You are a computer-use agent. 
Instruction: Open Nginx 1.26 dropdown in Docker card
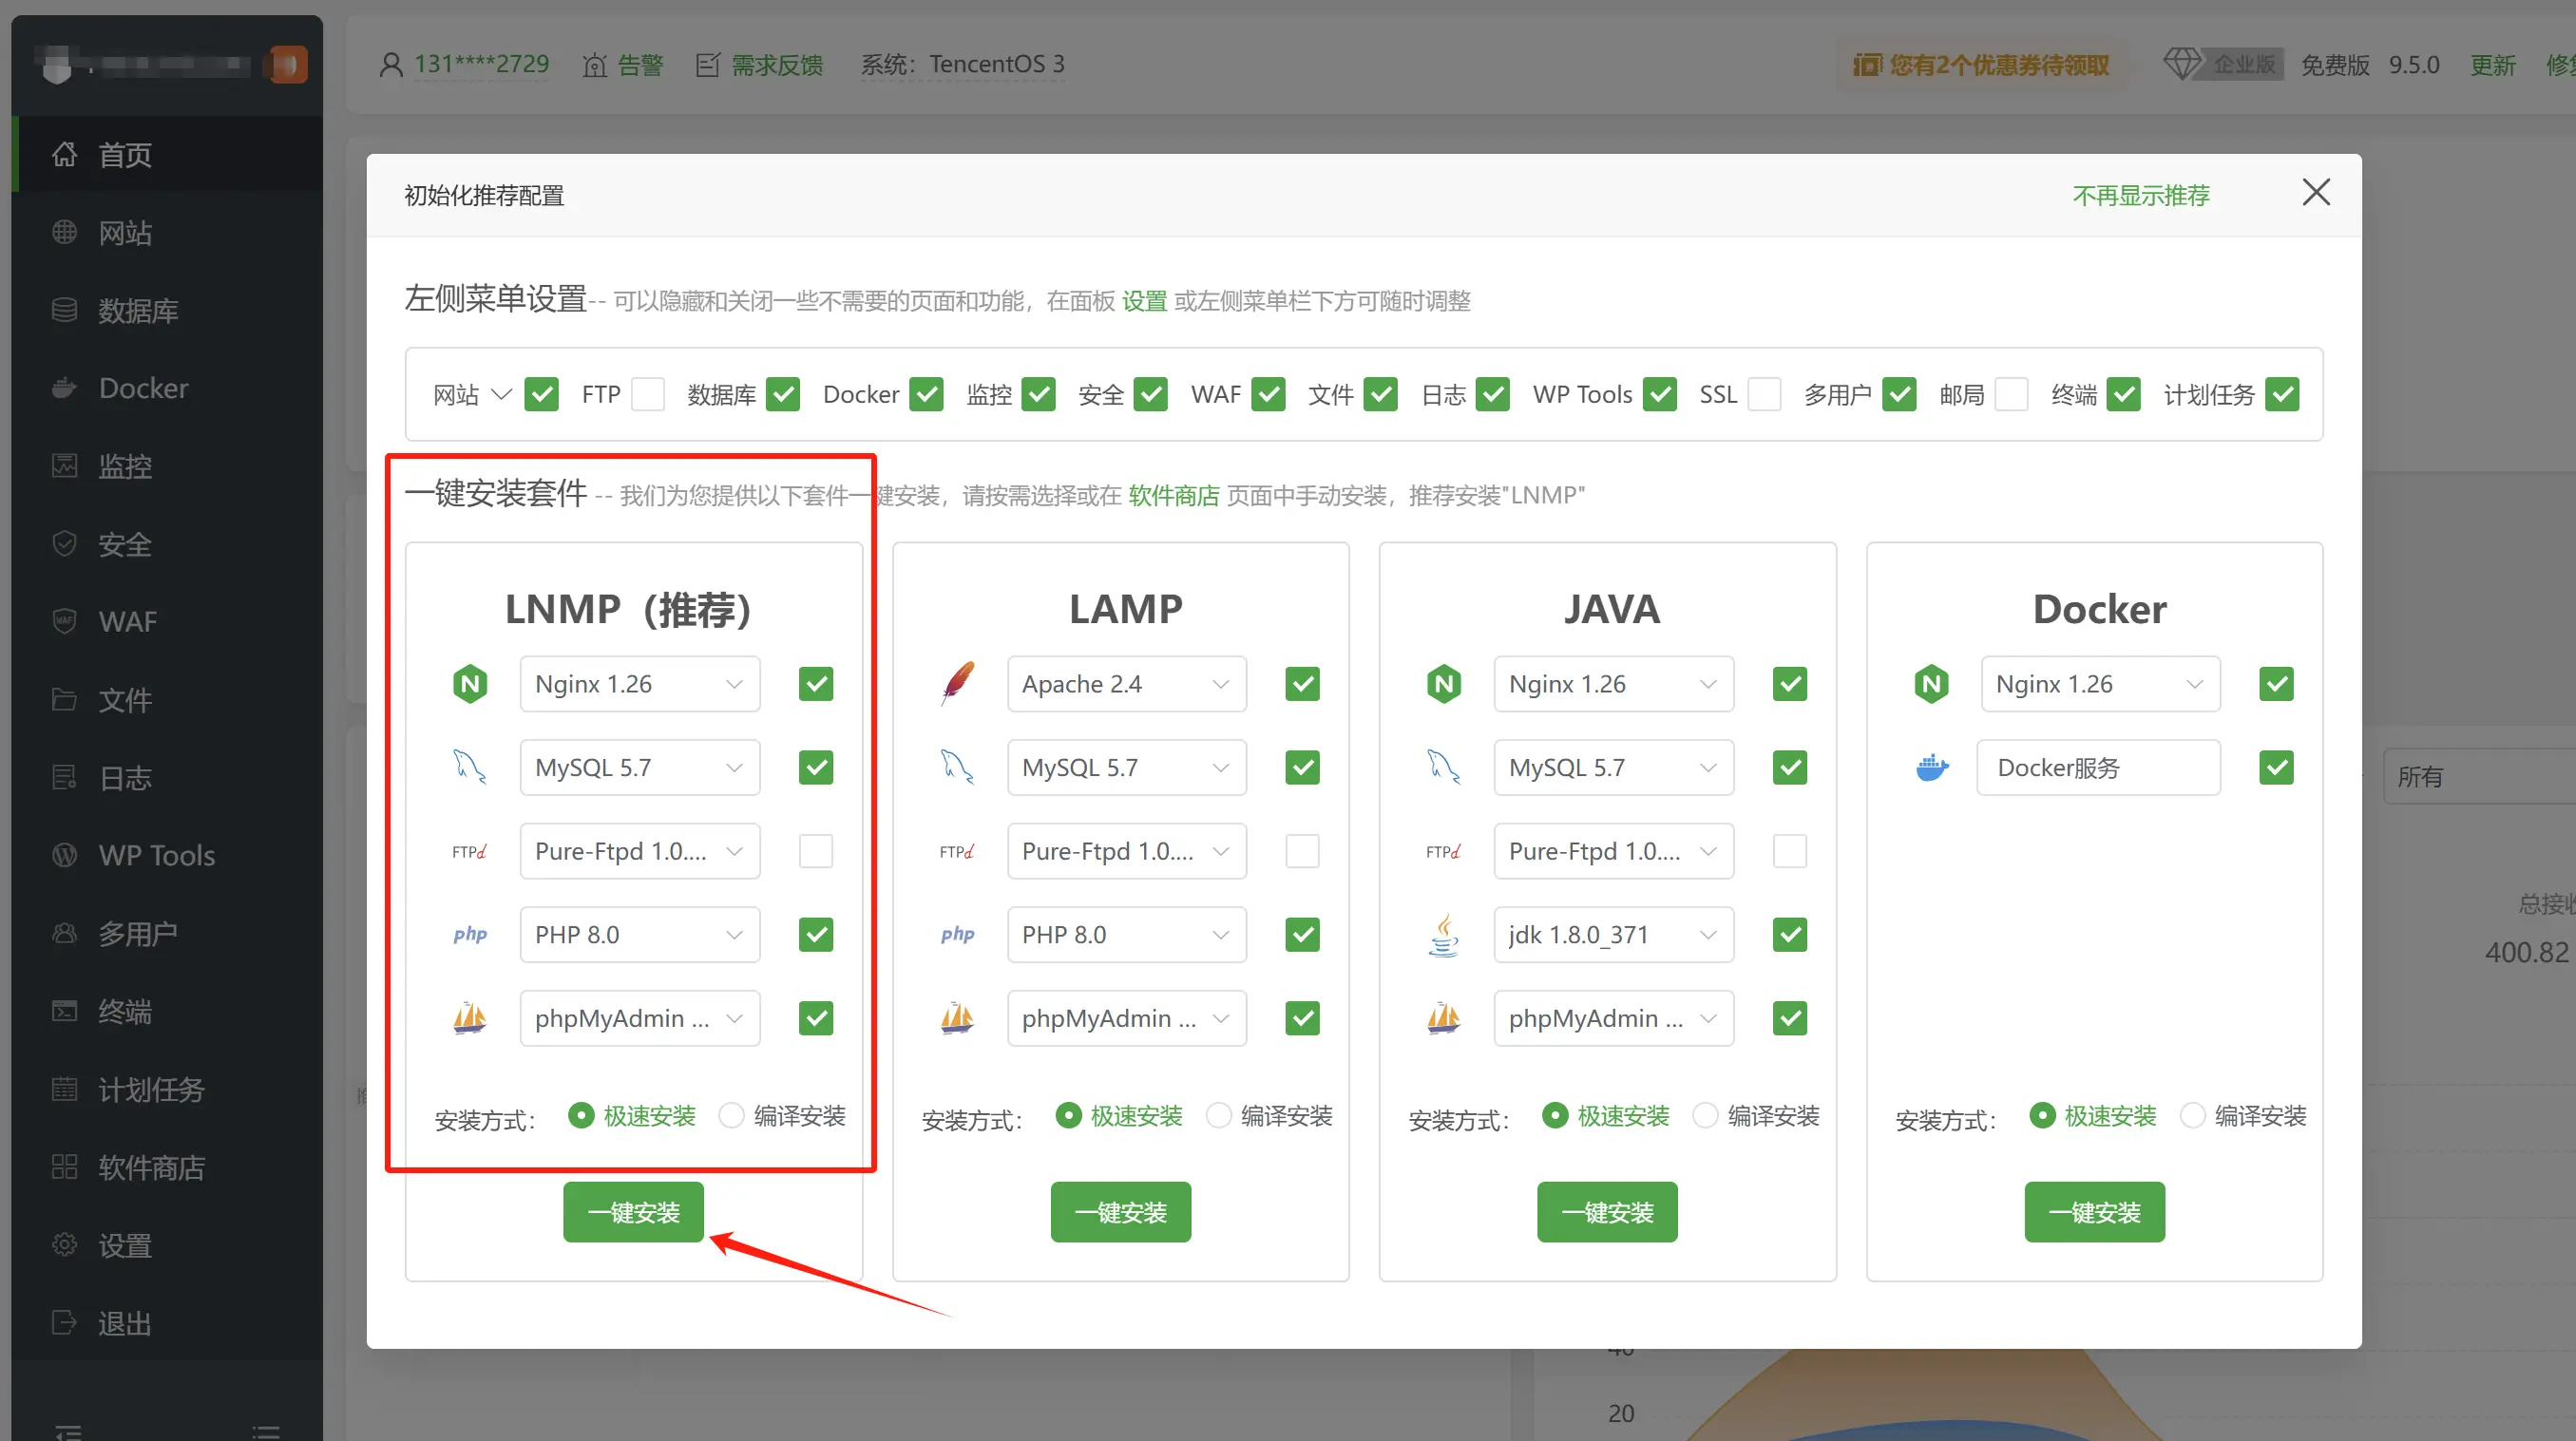[x=2101, y=684]
